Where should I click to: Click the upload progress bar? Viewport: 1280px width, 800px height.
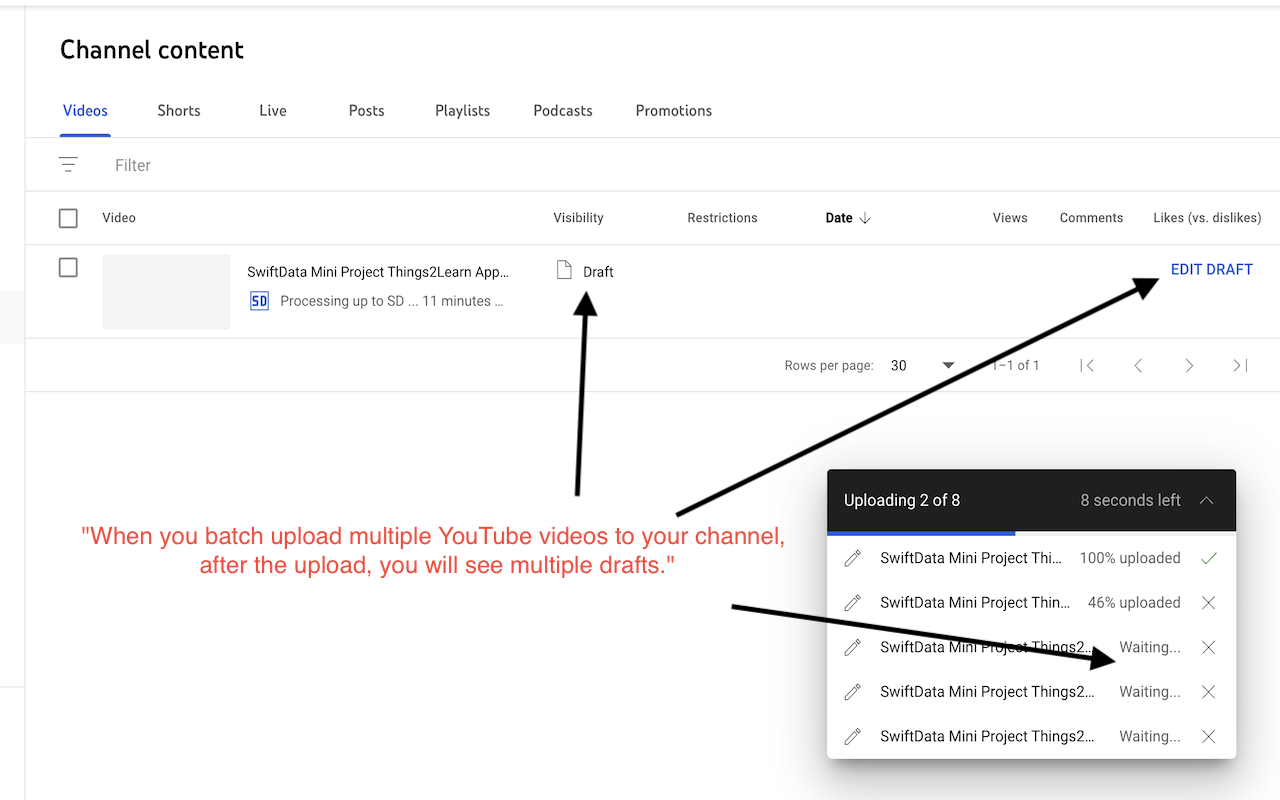[1031, 533]
